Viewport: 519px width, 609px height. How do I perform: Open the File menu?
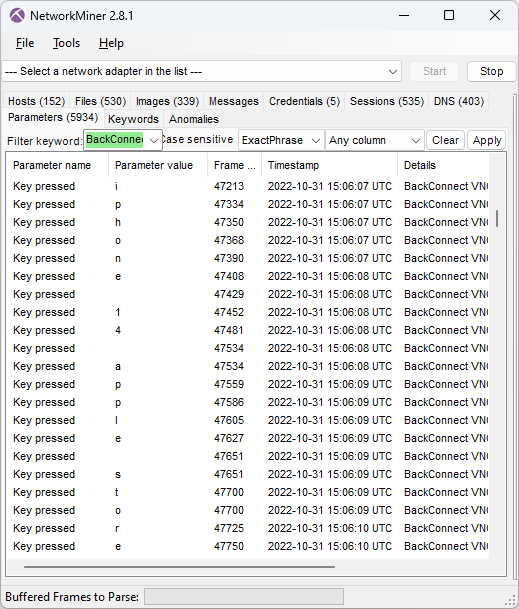[x=25, y=43]
